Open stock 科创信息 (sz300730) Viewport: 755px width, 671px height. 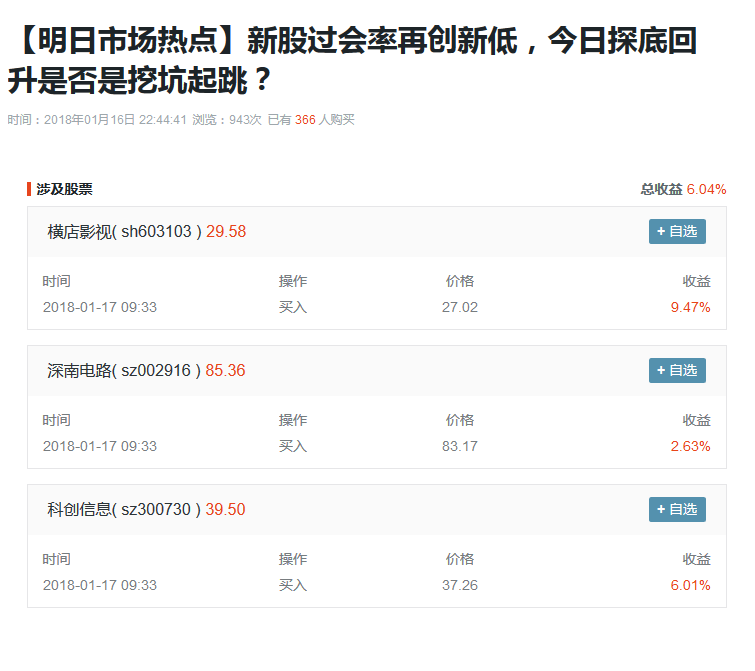coord(124,509)
